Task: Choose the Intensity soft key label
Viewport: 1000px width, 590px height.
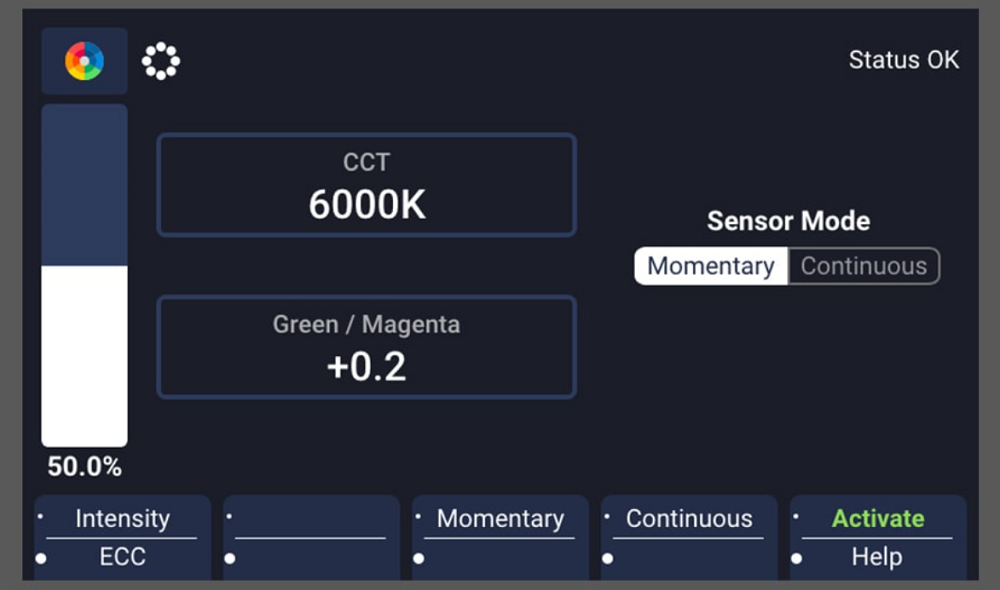Action: coord(122,519)
